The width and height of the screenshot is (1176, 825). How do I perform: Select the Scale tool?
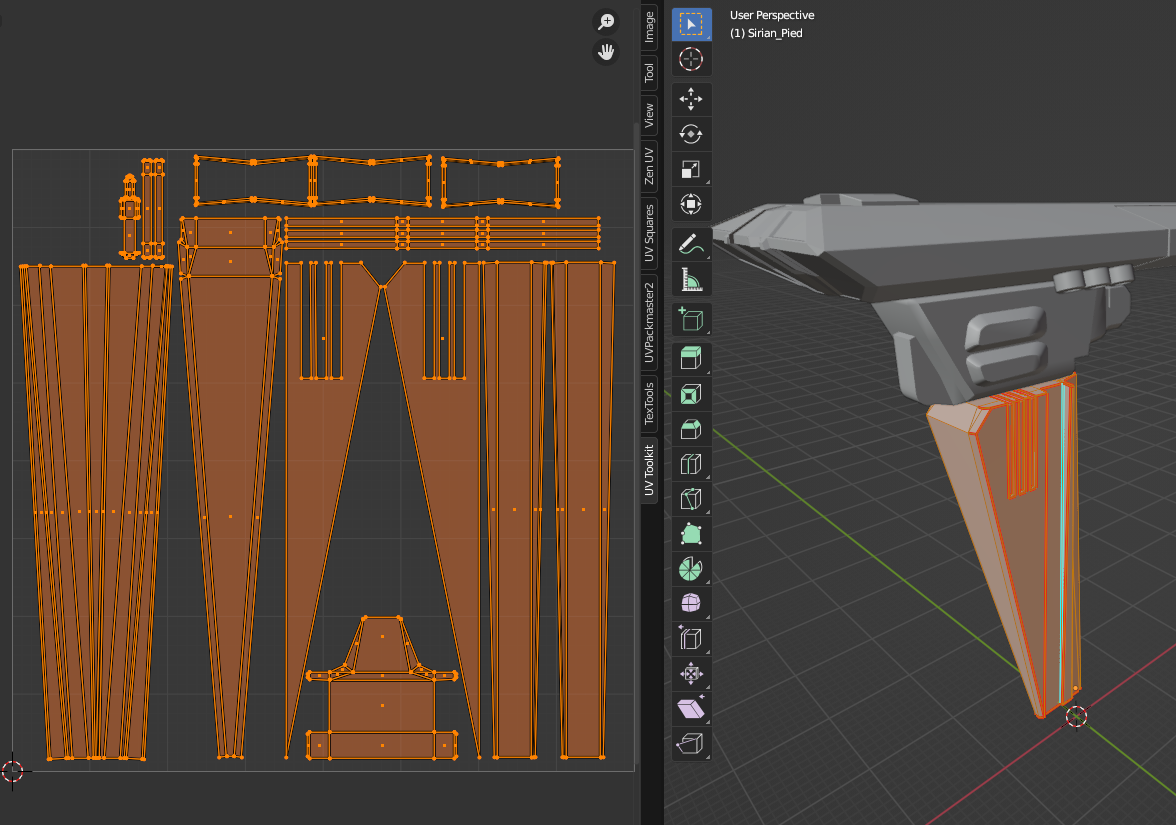[x=691, y=170]
